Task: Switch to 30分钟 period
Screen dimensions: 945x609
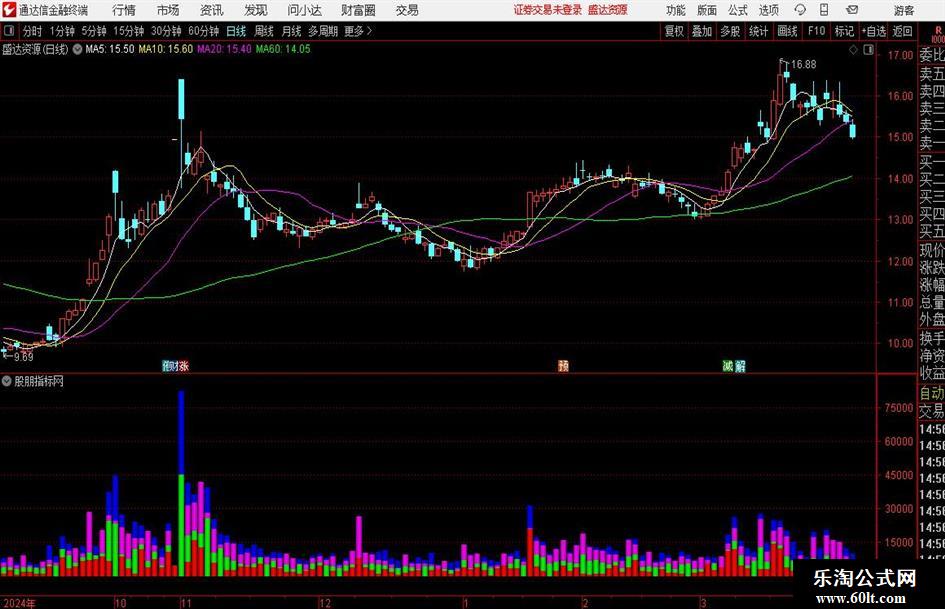Action: (166, 31)
